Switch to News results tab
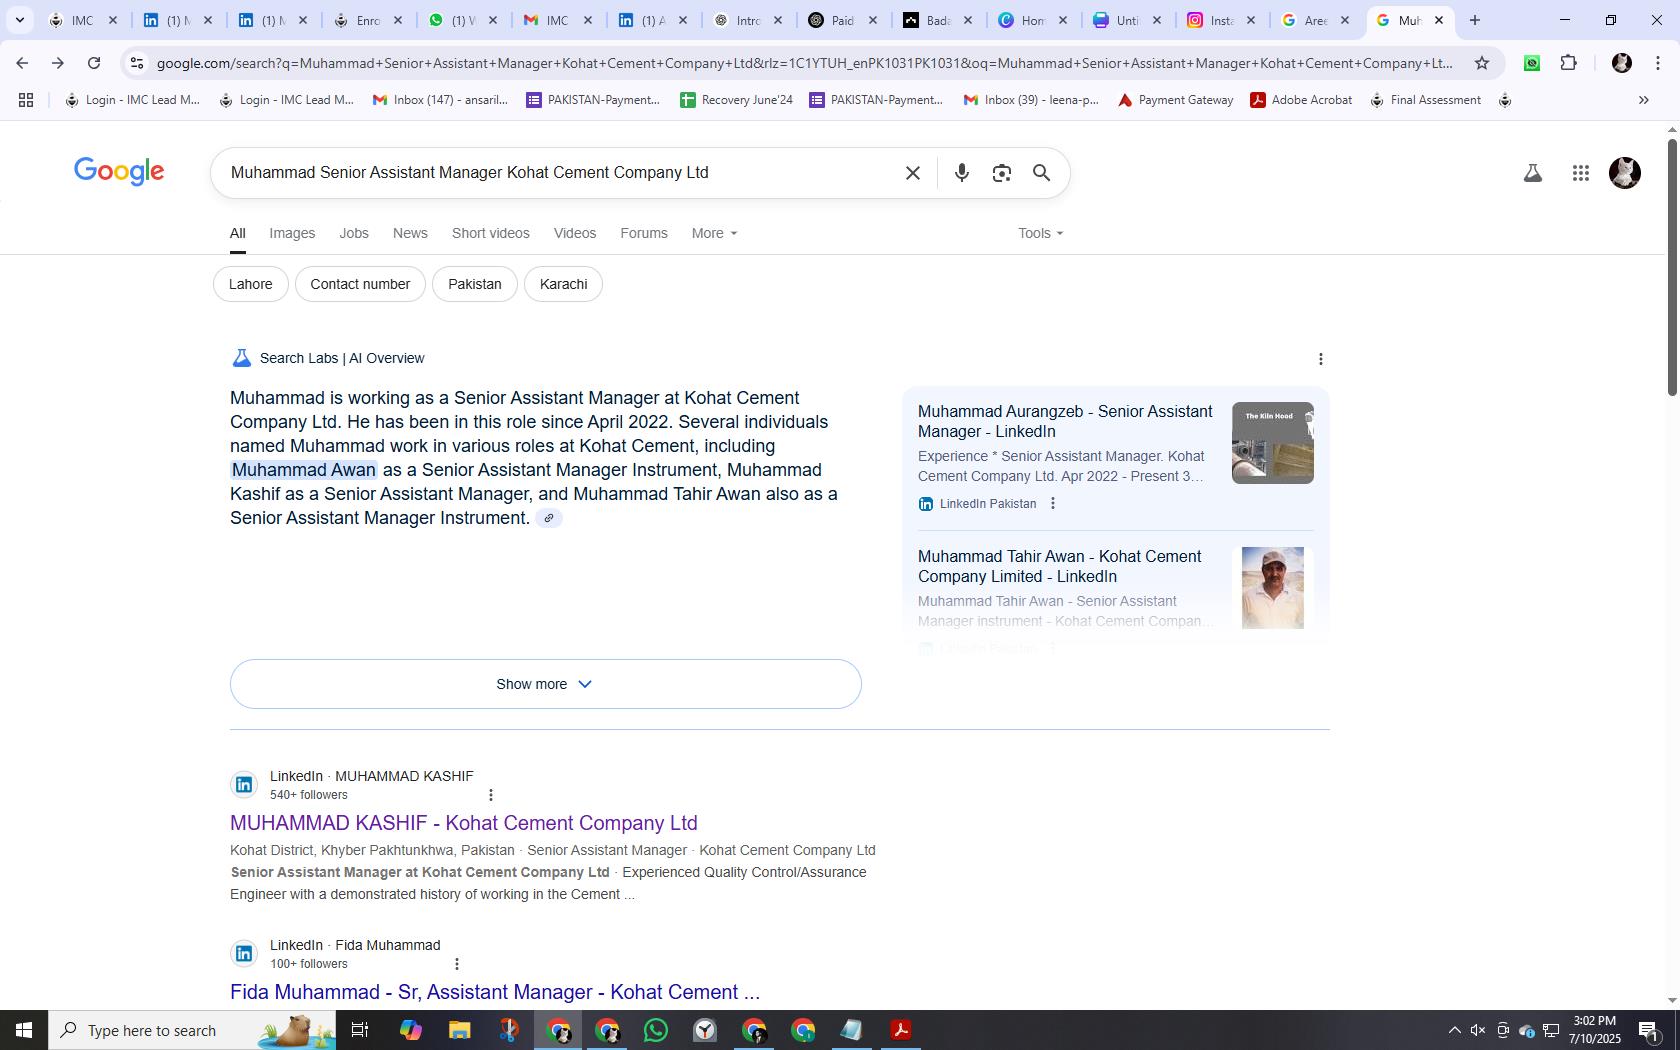The width and height of the screenshot is (1680, 1050). click(410, 233)
